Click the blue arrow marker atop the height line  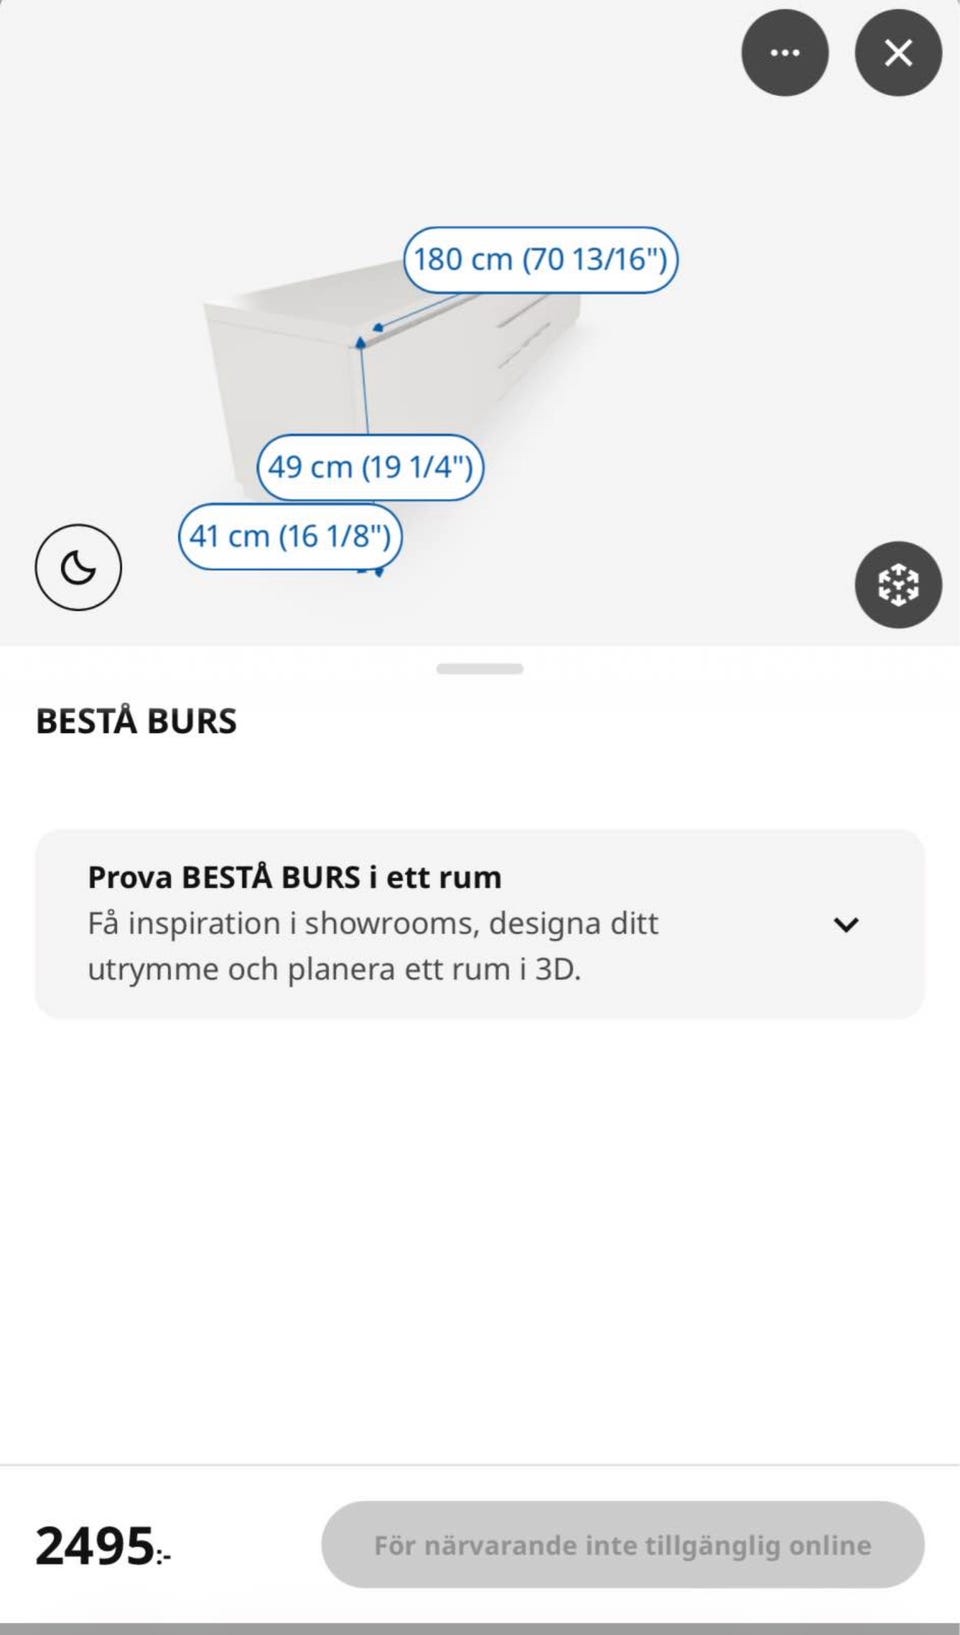pos(360,343)
